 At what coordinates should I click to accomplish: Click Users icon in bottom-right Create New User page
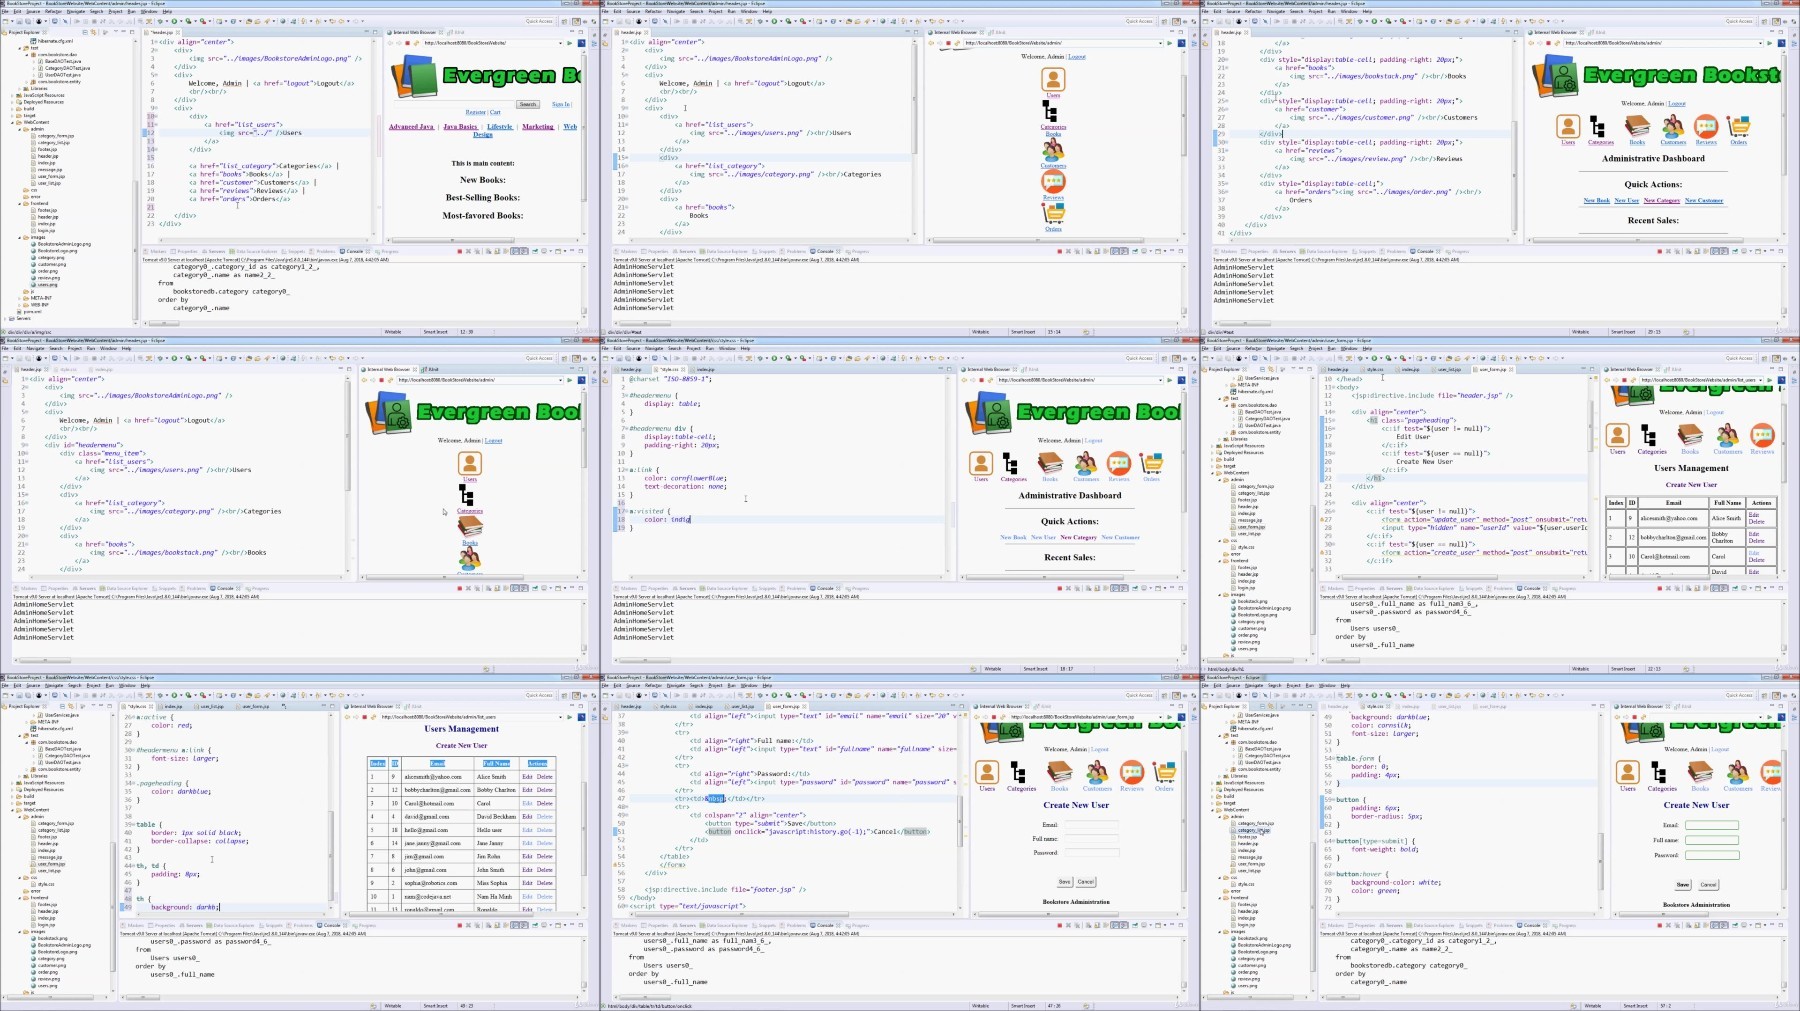[x=1628, y=772]
